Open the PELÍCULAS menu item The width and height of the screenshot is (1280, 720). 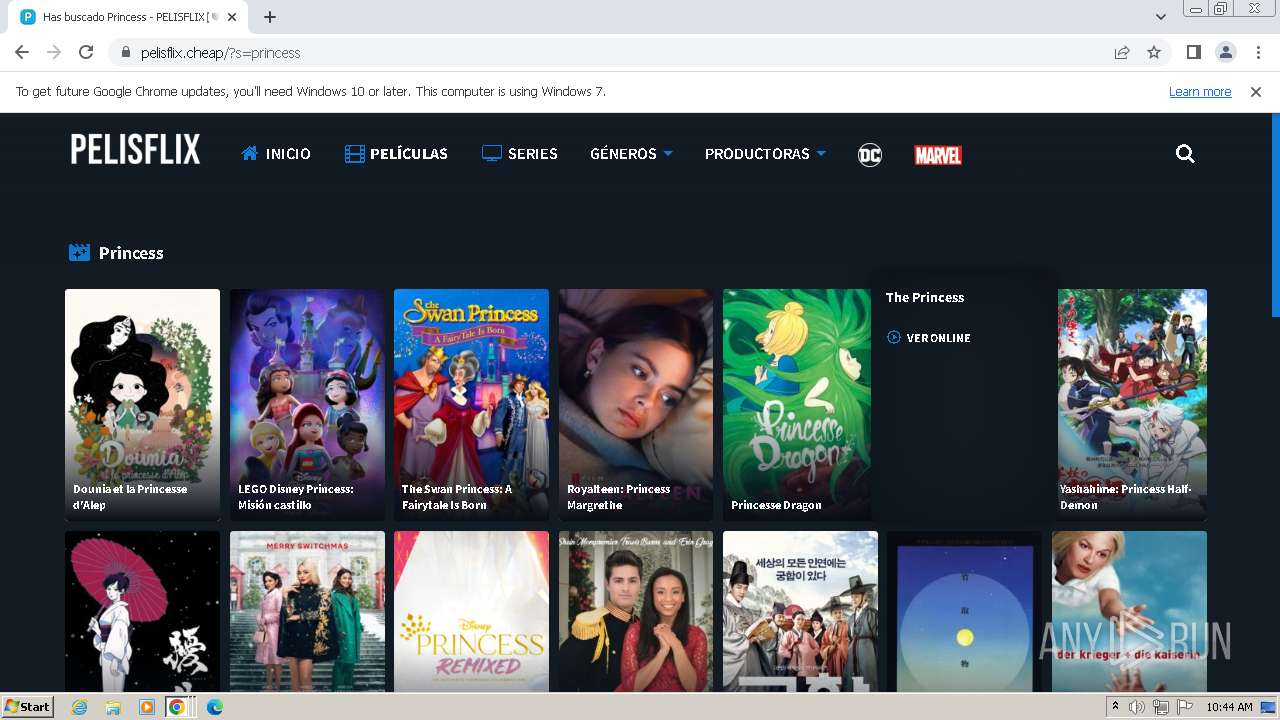pyautogui.click(x=396, y=154)
